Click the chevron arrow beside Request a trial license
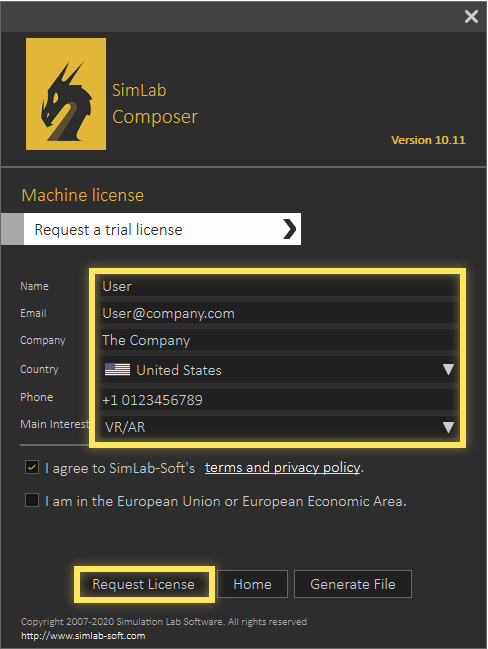The height and width of the screenshot is (649, 488). 290,229
